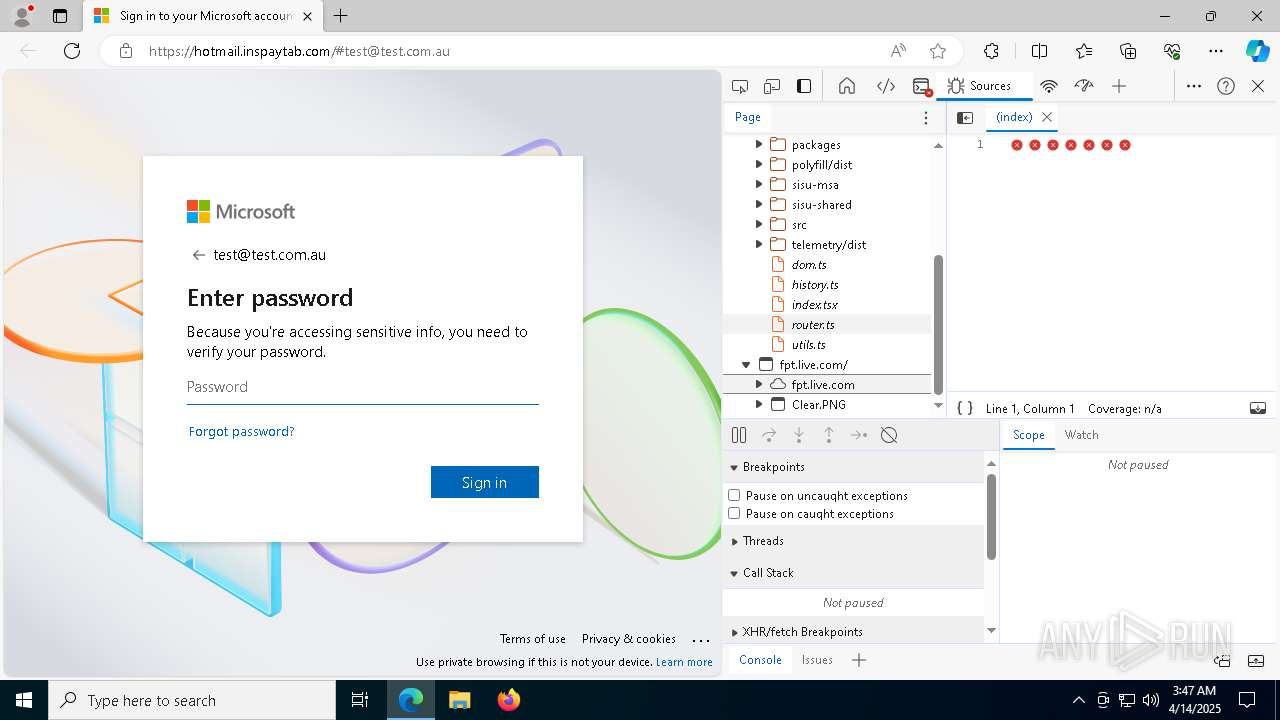This screenshot has height=720, width=1280.
Task: Open the Elements panel code icon
Action: click(886, 86)
